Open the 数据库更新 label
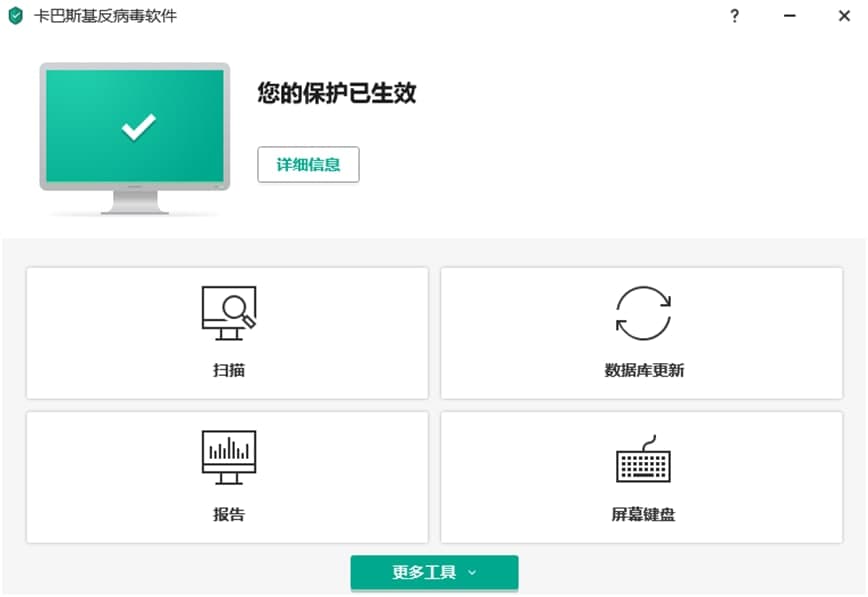Screen dimensions: 868x597 point(644,370)
